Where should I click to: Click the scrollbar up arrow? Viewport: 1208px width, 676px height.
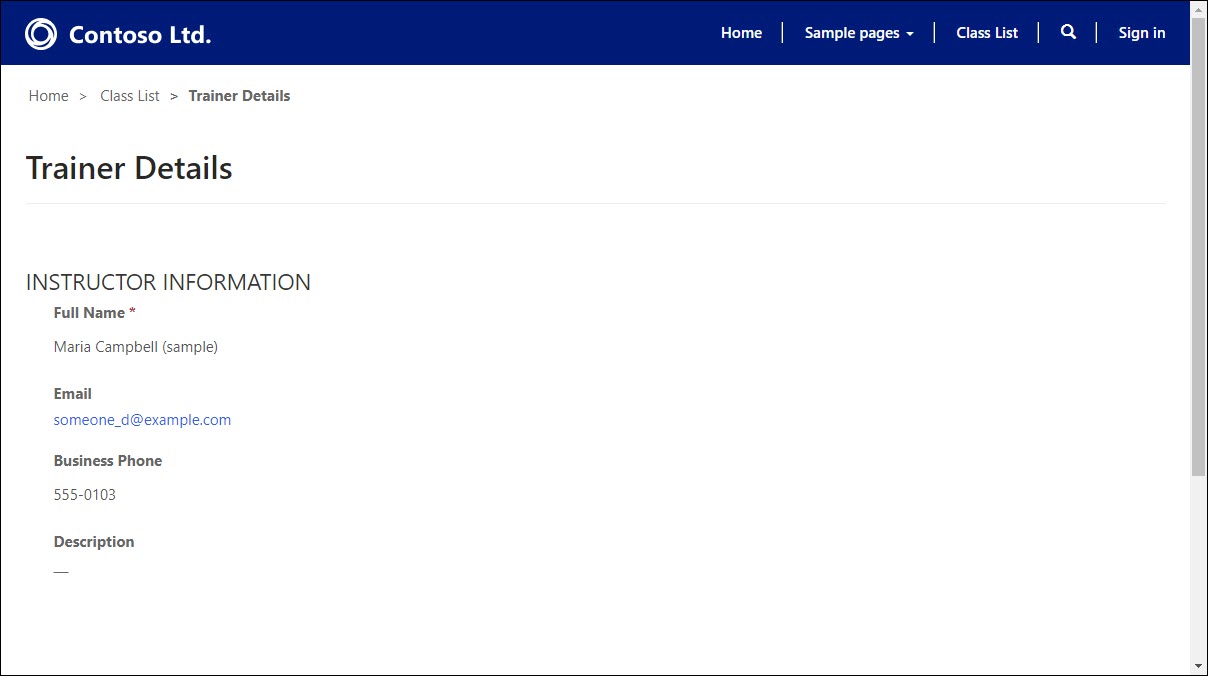(x=1198, y=9)
